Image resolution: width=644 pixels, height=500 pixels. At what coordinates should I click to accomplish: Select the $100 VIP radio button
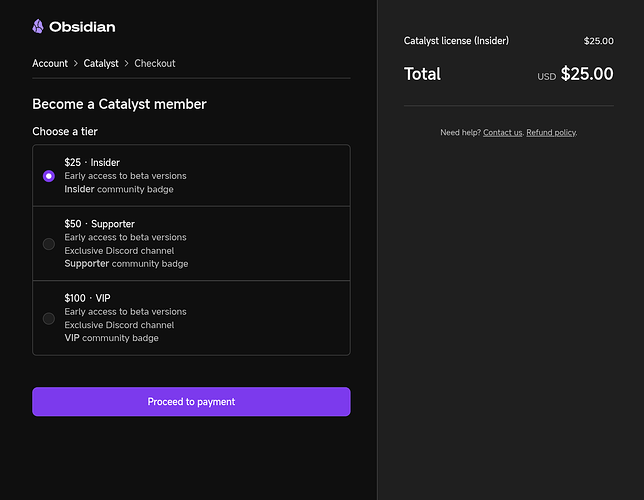click(x=49, y=318)
